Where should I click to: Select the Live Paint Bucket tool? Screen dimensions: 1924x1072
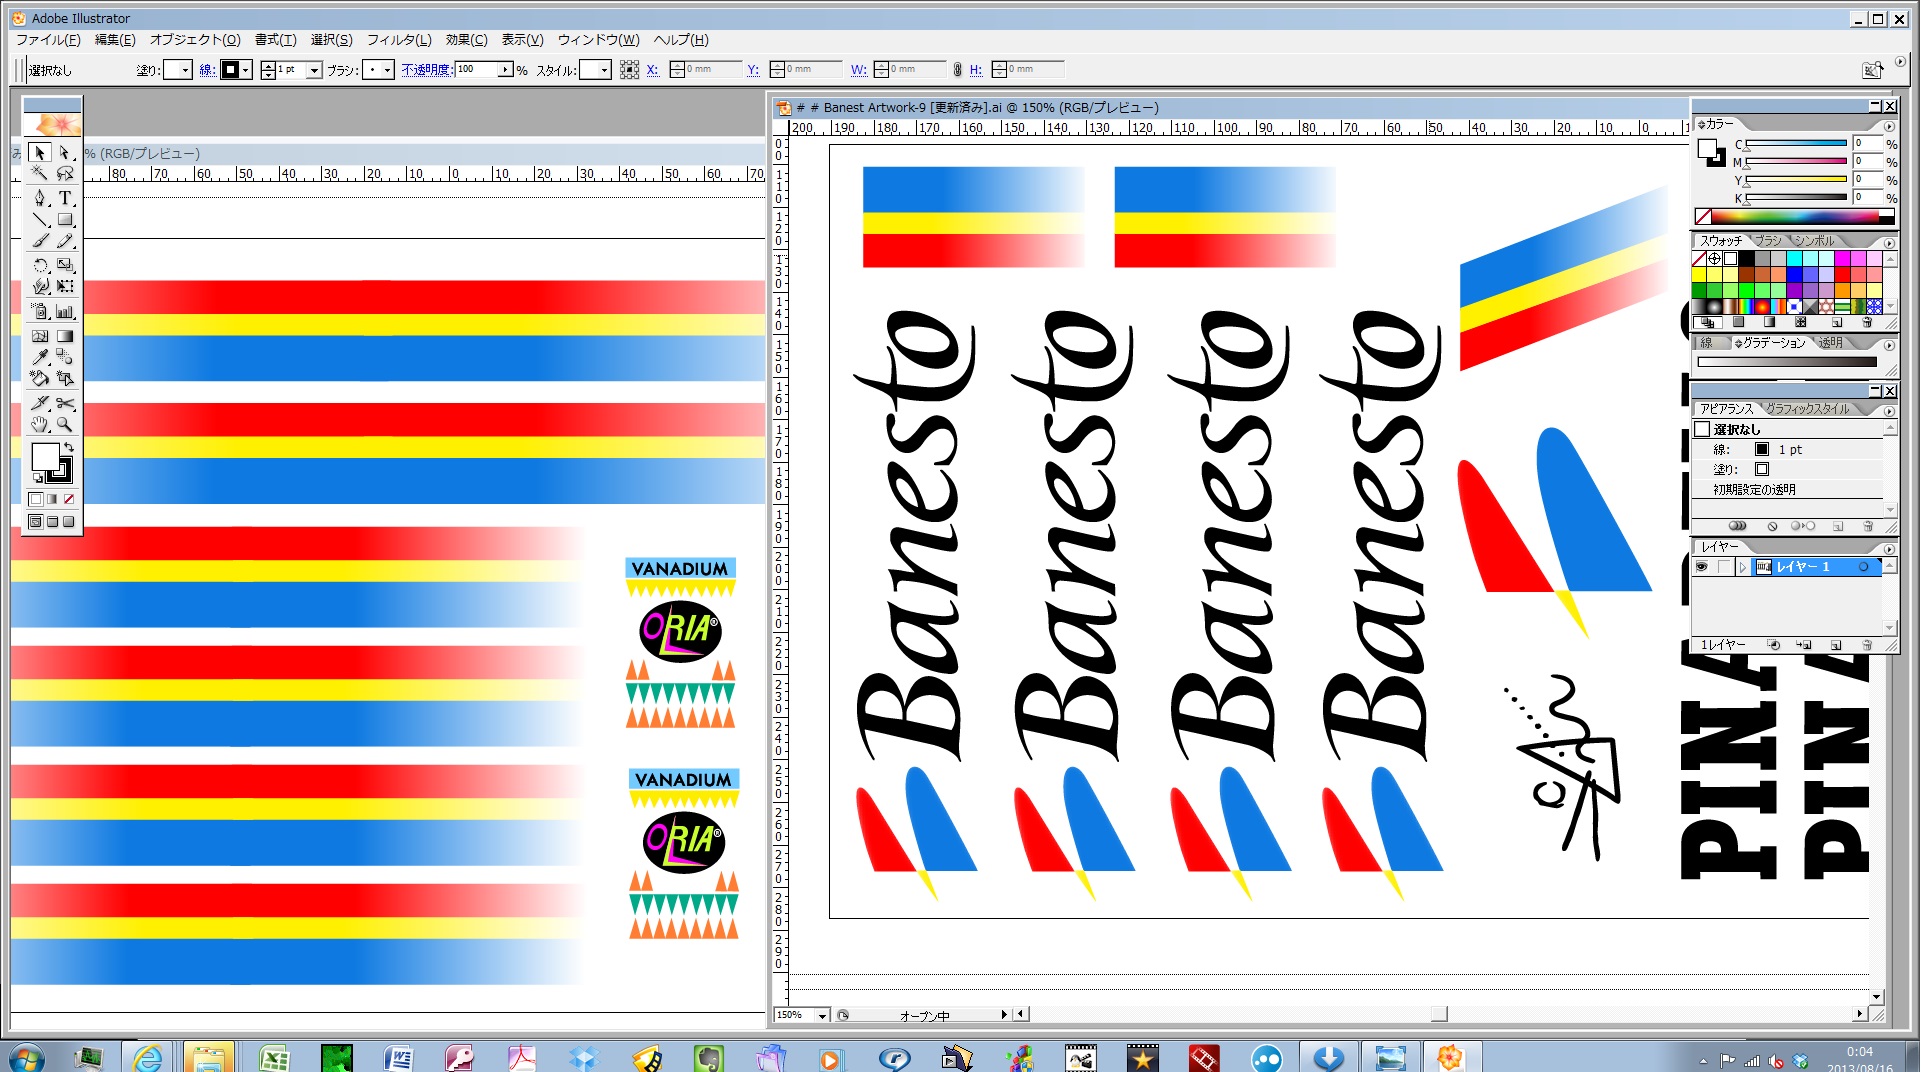39,378
